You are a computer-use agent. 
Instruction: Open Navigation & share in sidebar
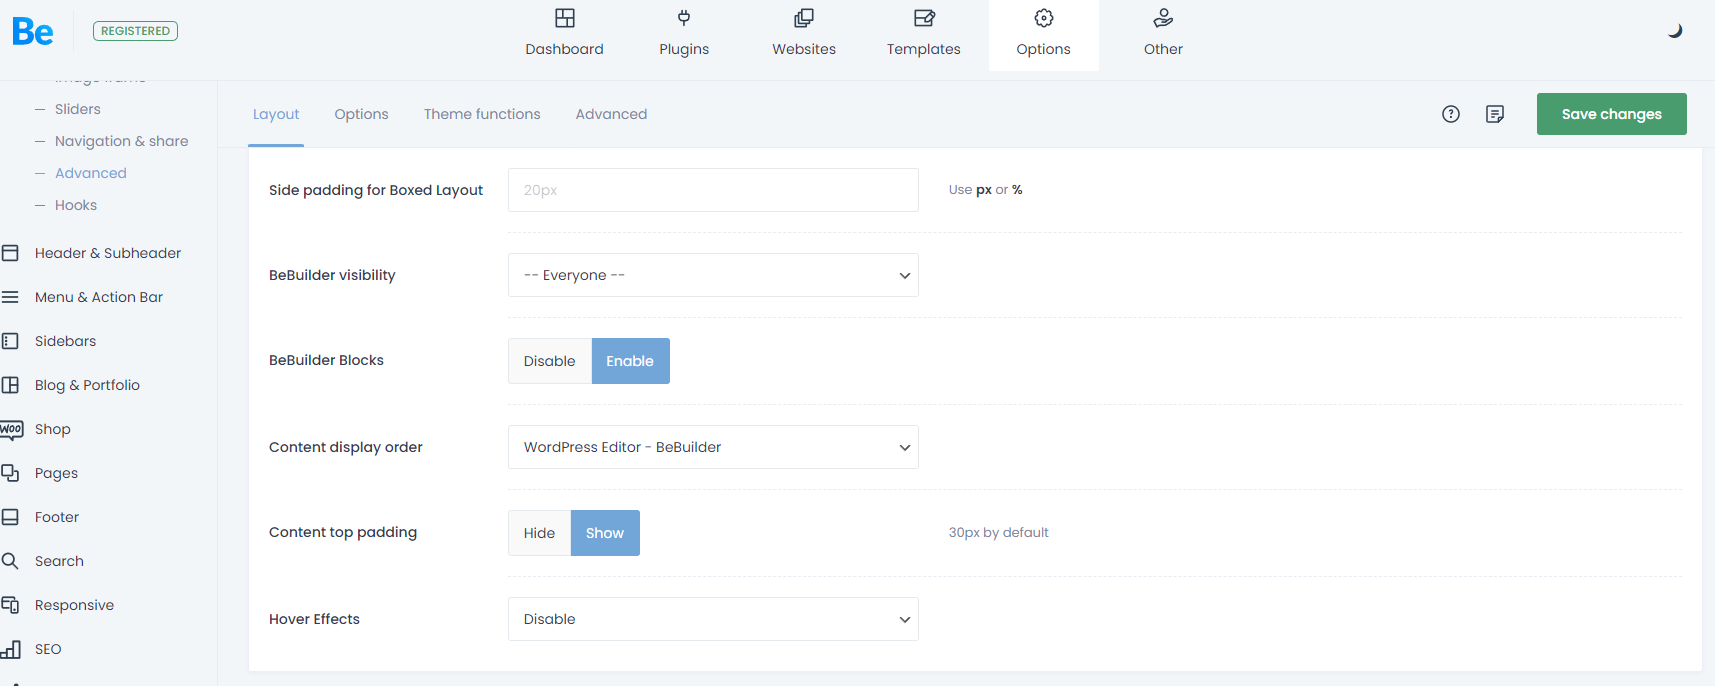pyautogui.click(x=122, y=141)
